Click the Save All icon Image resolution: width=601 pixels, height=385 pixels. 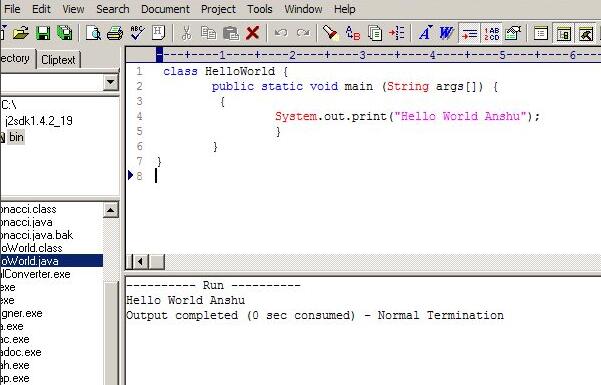point(65,33)
